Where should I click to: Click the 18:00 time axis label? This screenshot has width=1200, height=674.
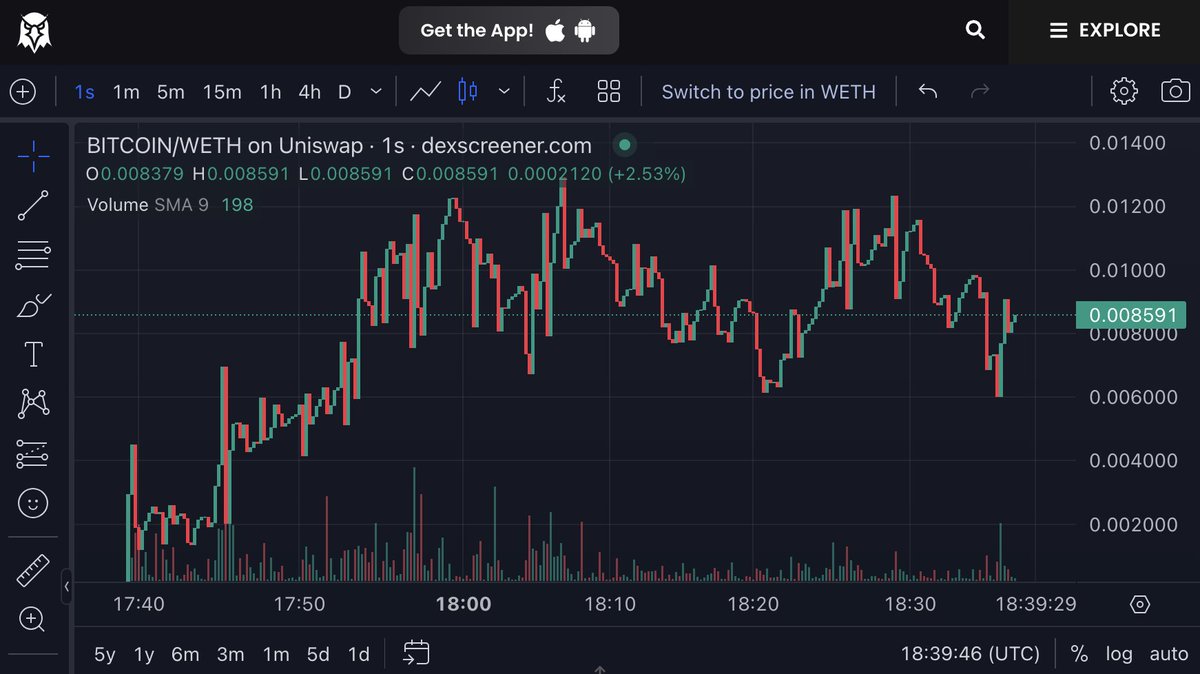(464, 604)
